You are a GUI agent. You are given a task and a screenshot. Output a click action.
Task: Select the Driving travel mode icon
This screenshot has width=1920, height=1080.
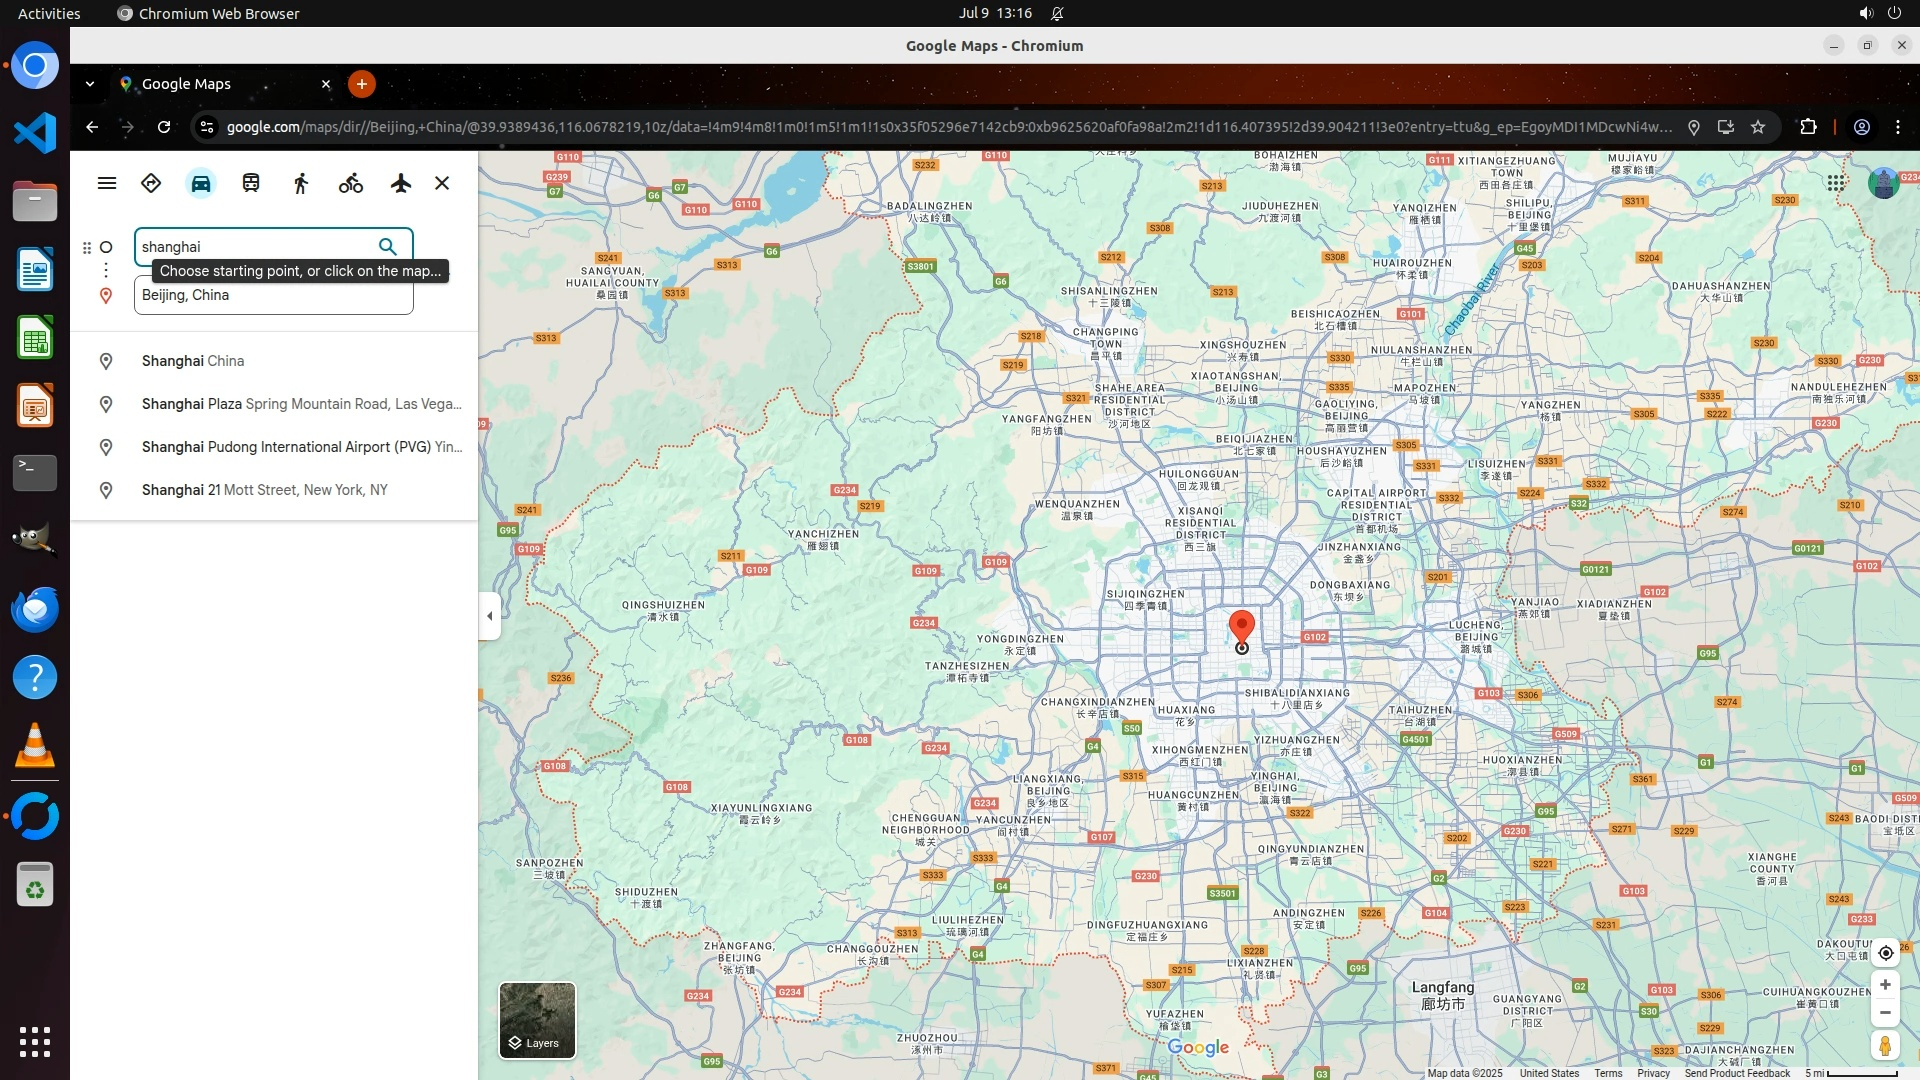pos(201,183)
